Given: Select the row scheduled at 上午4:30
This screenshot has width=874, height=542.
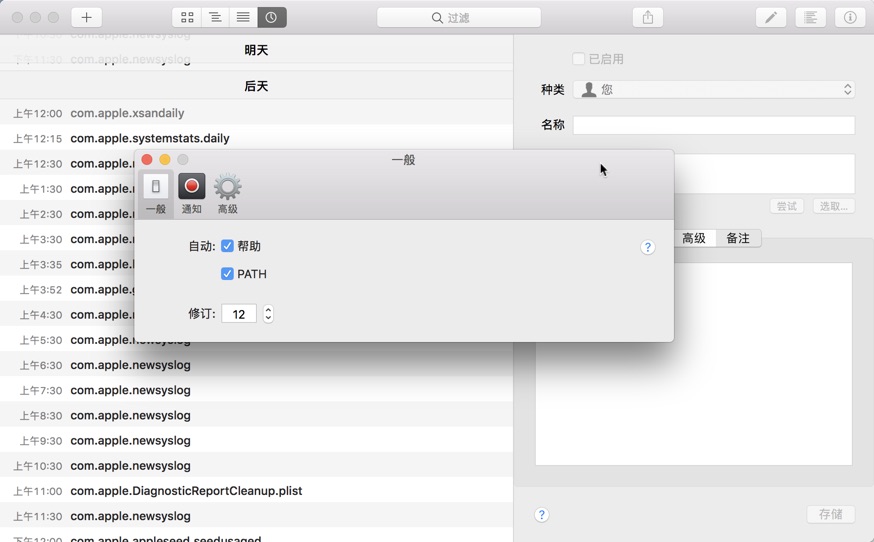Looking at the screenshot, I should [67, 315].
